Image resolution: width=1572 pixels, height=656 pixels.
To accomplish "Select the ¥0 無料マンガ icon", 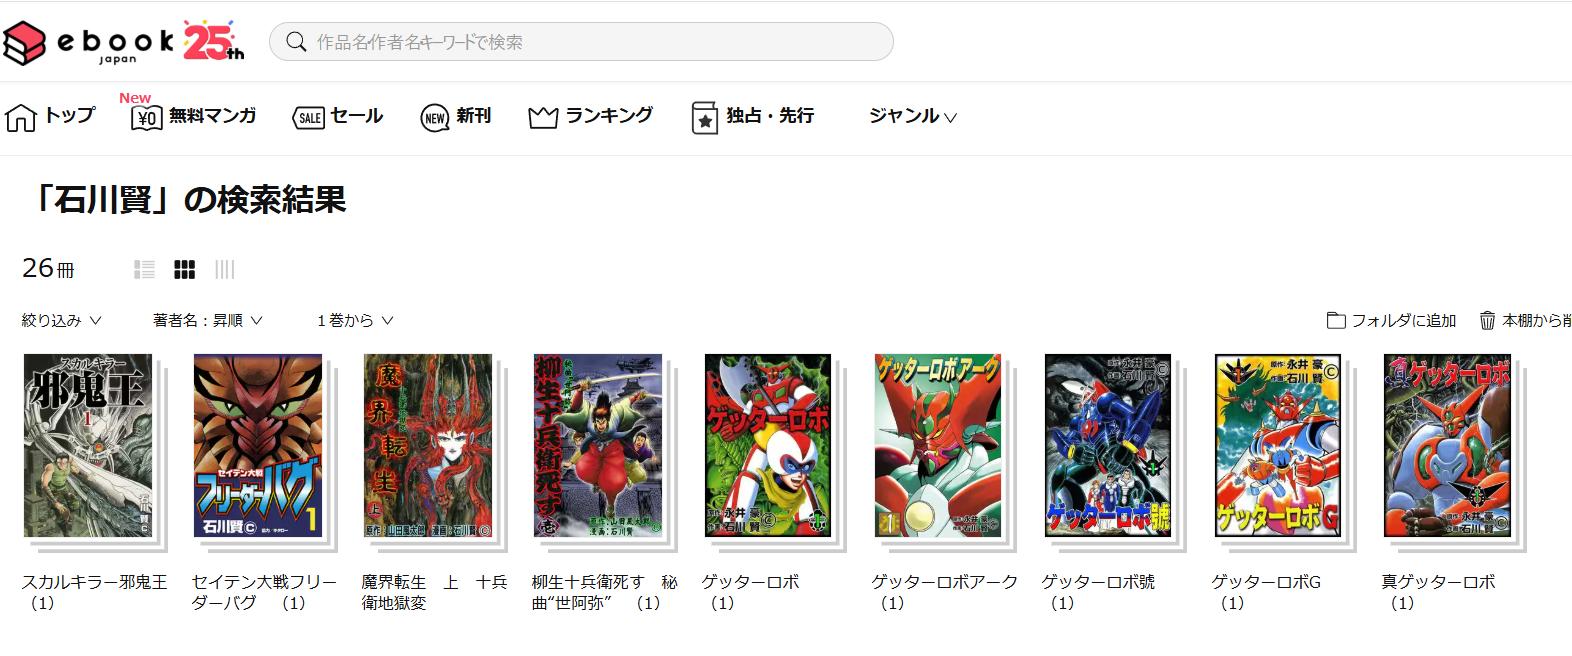I will [147, 118].
